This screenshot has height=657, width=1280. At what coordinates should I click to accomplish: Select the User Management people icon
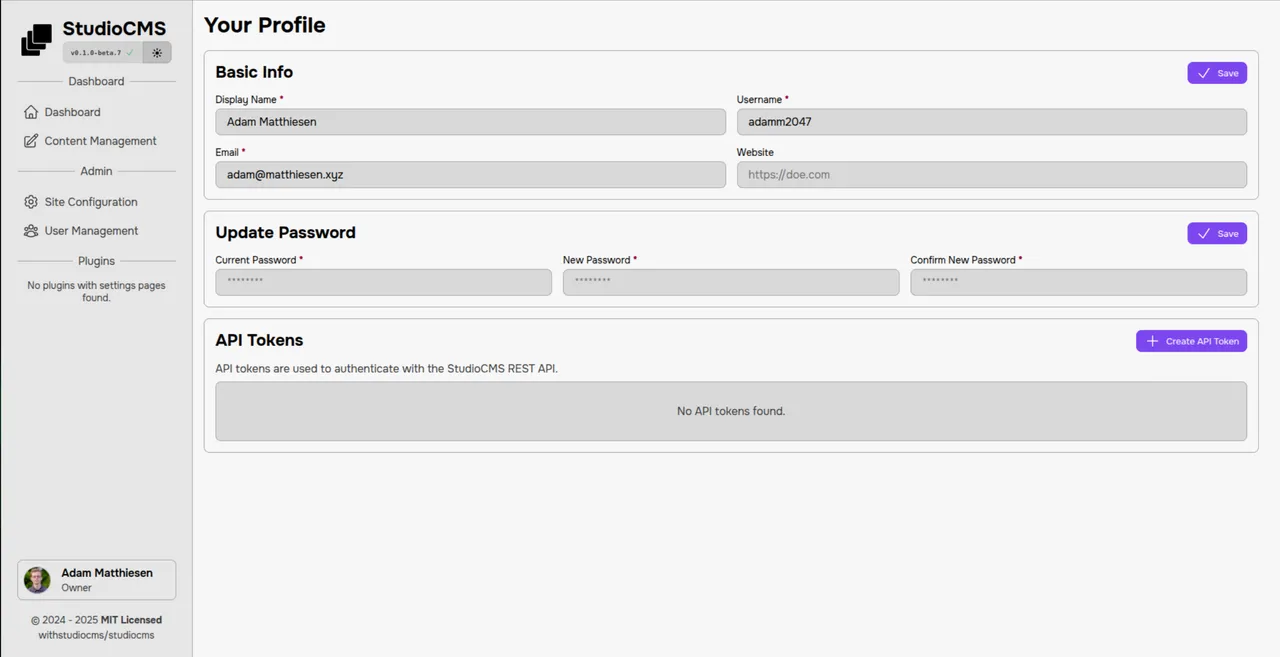[x=31, y=231]
